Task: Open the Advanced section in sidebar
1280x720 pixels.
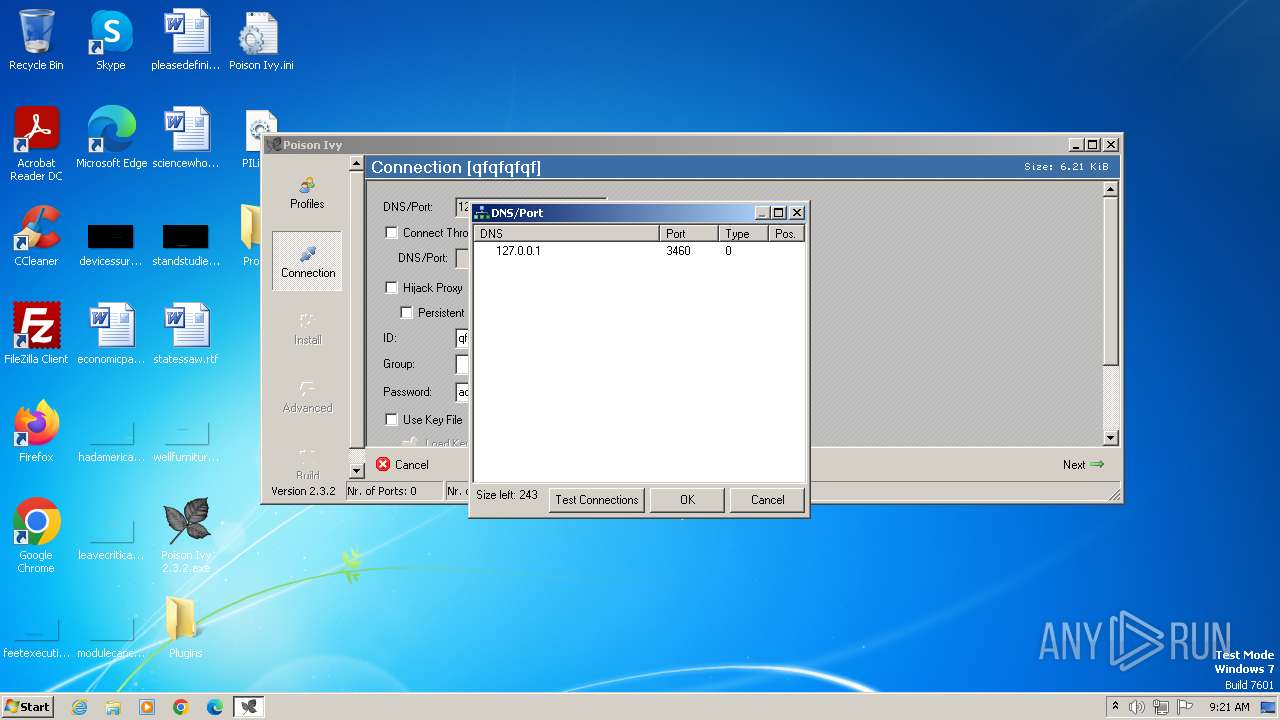Action: (x=307, y=396)
